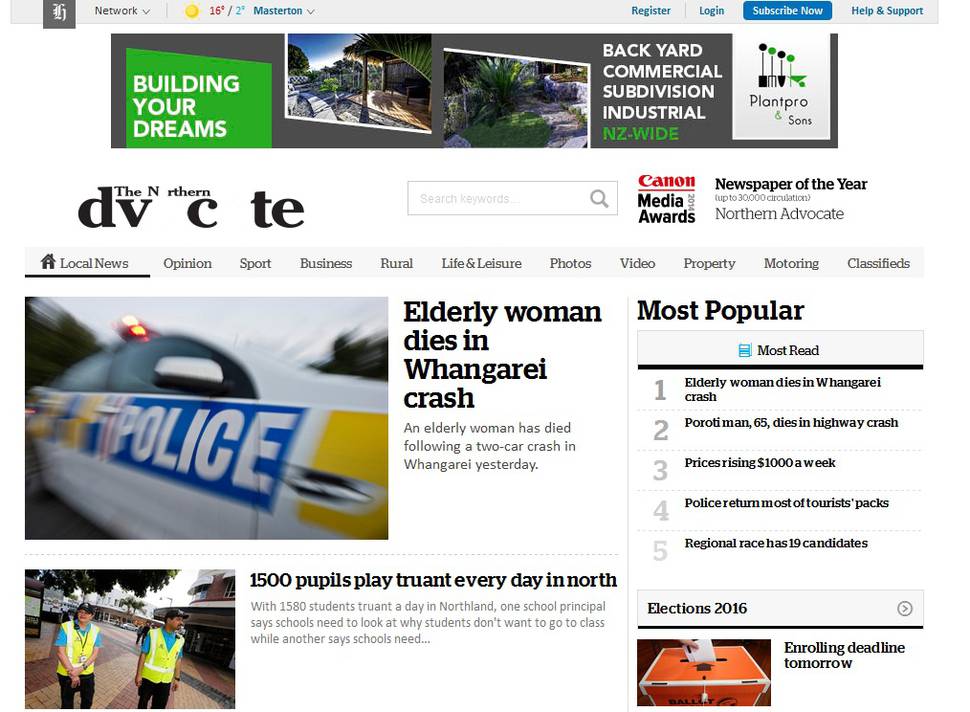This screenshot has height=712, width=970.
Task: Open the ballot box election thumbnail
Action: coord(704,672)
